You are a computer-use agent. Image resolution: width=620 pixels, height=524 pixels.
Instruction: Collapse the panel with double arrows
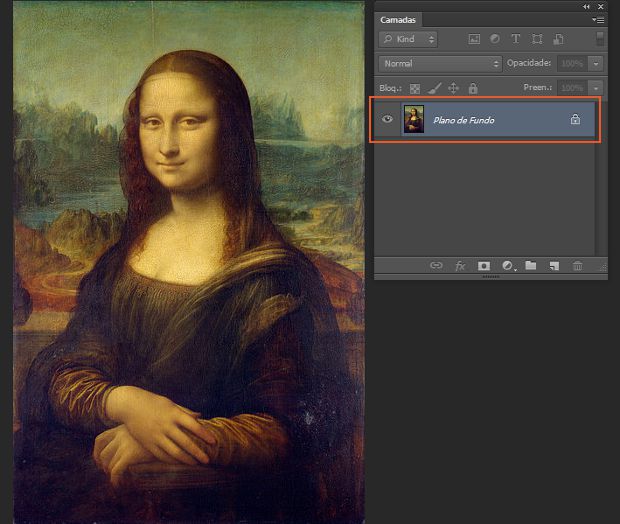coord(586,6)
